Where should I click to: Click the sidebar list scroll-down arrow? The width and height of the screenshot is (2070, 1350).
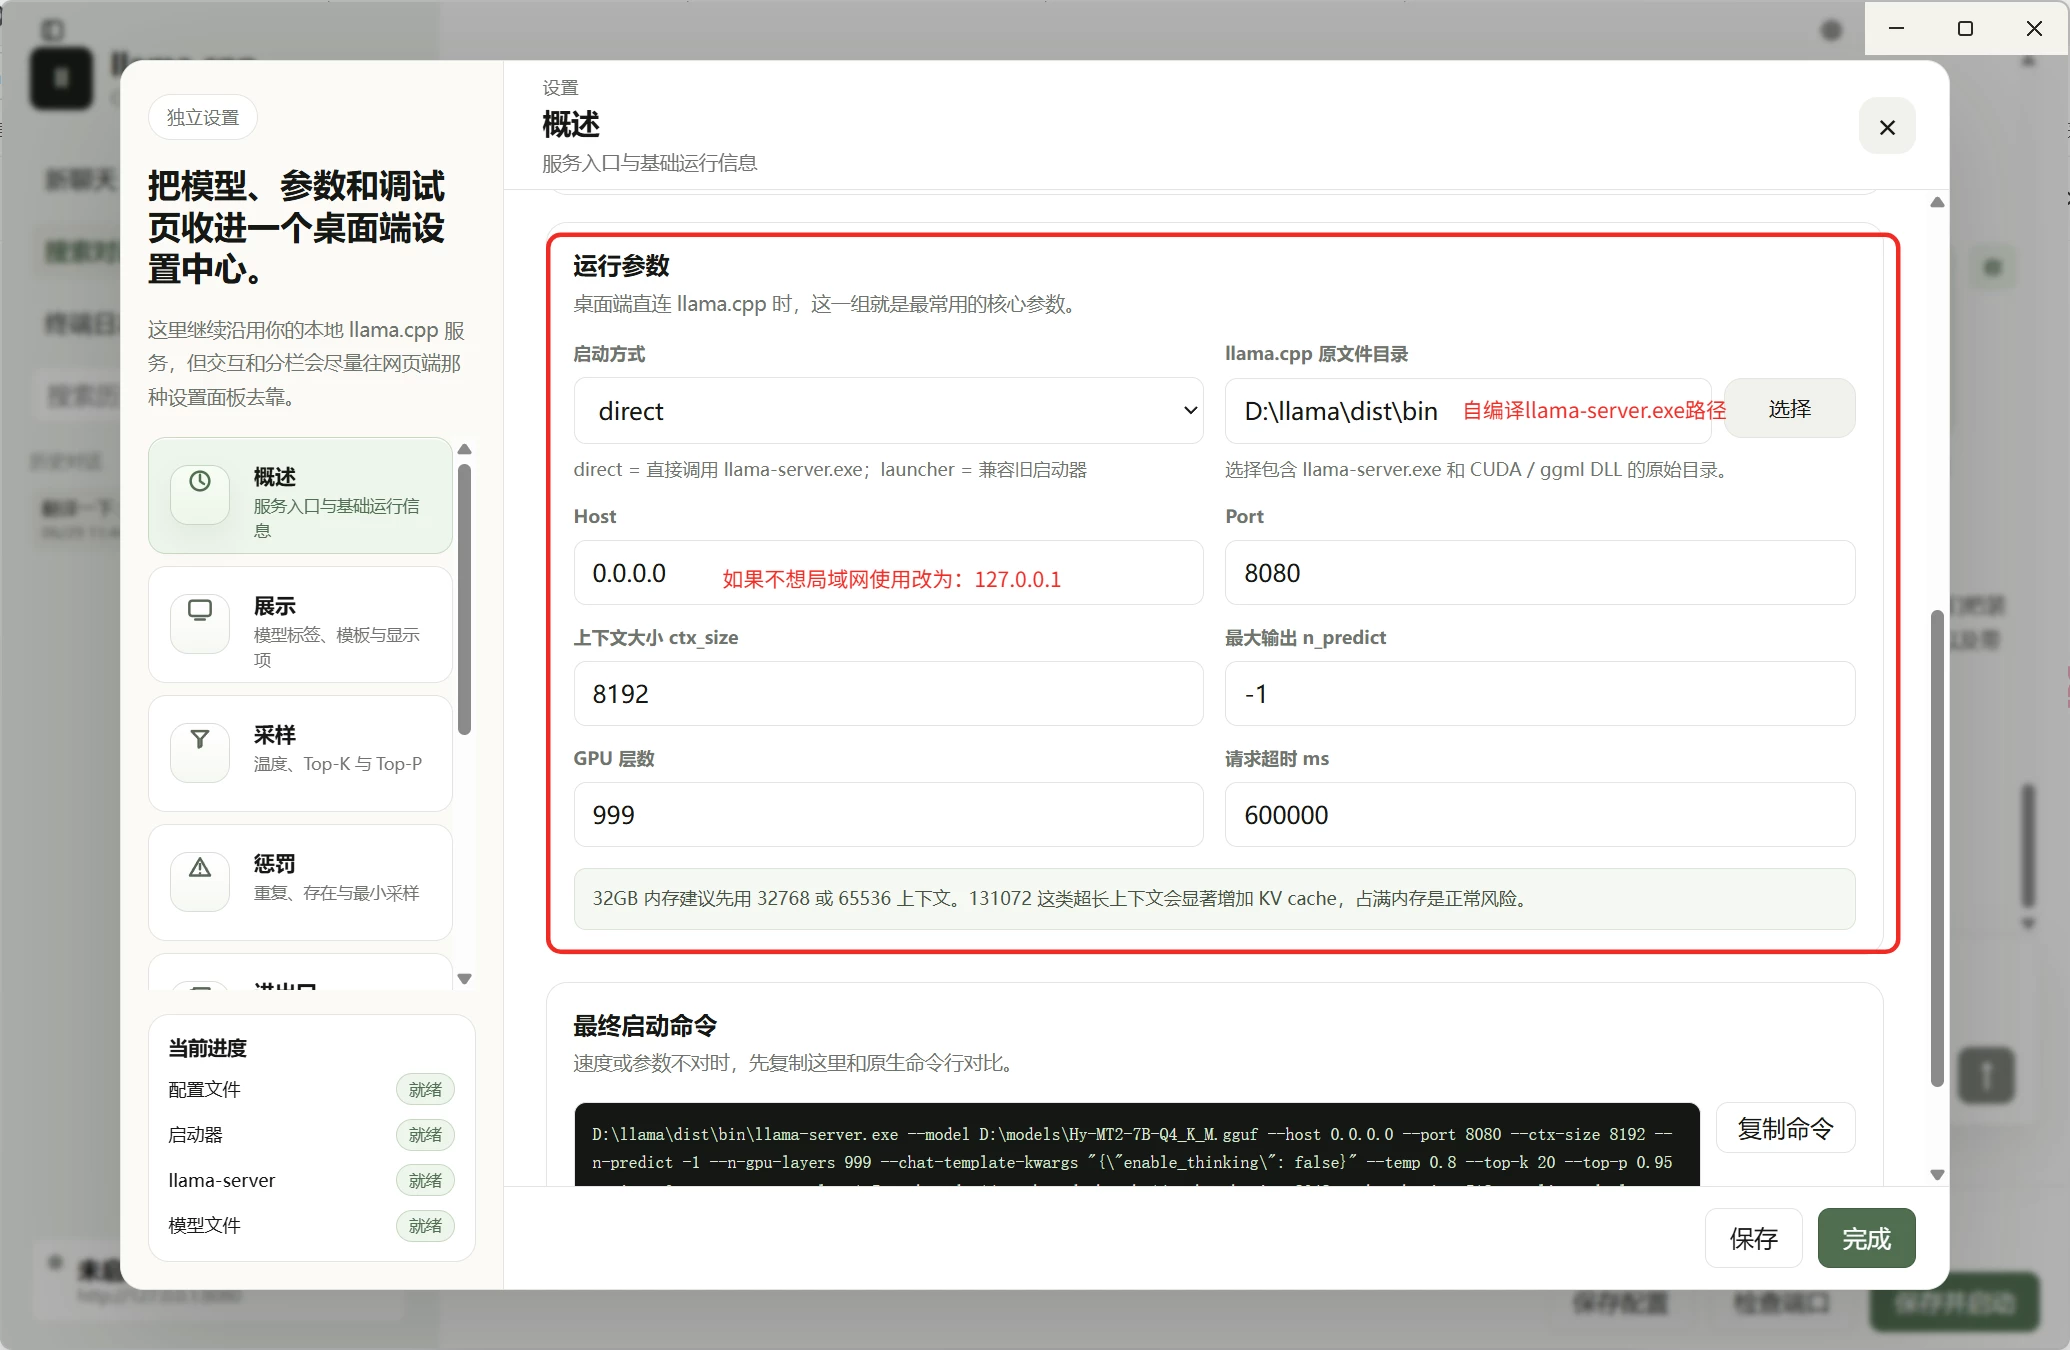464,979
